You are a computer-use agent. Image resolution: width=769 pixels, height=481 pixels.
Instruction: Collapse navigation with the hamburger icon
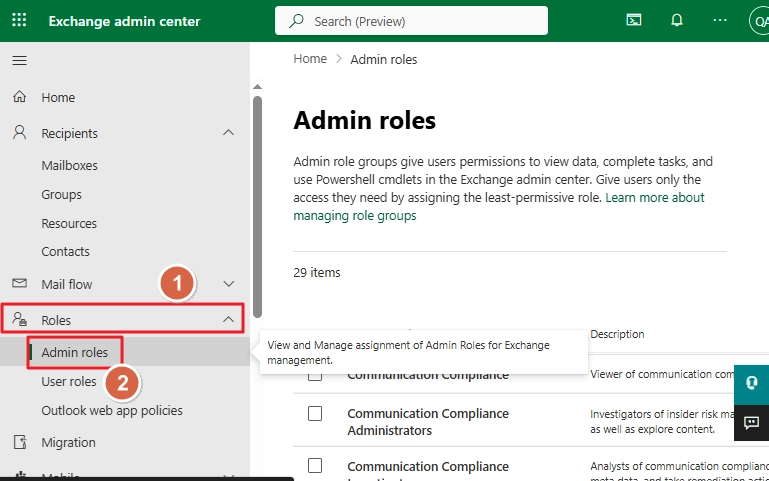click(x=20, y=60)
